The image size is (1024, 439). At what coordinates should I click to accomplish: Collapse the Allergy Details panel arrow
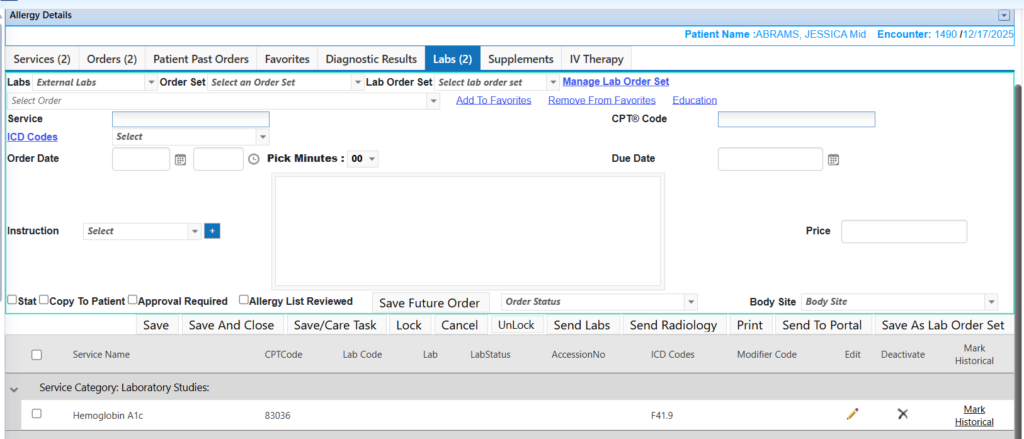click(1003, 15)
